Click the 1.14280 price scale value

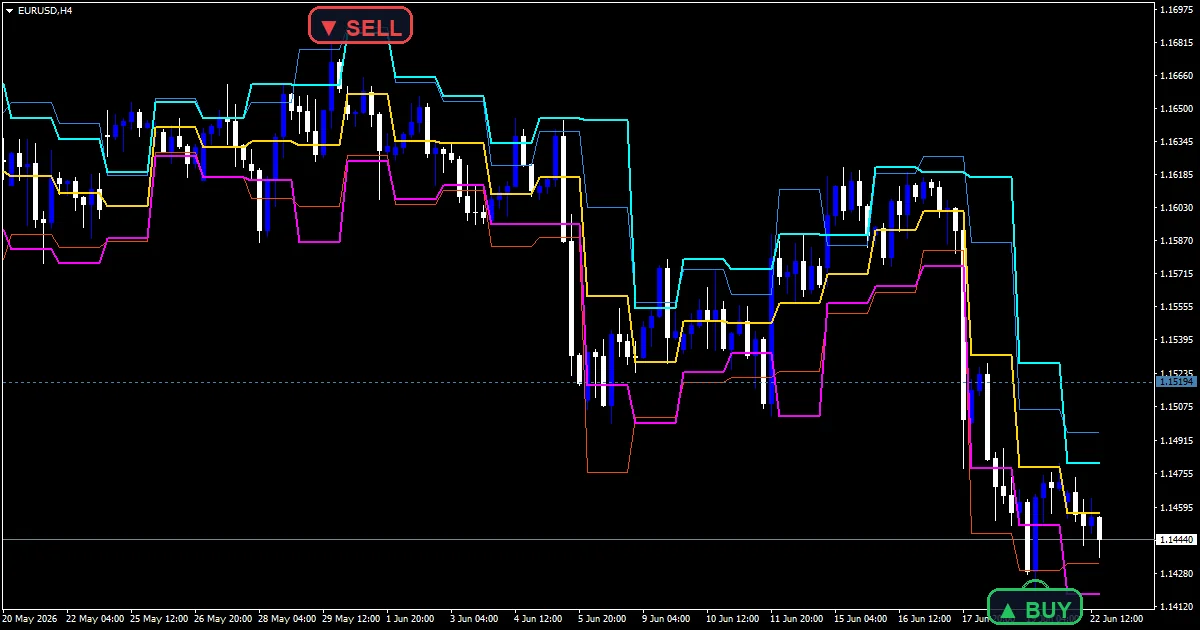pyautogui.click(x=1176, y=573)
